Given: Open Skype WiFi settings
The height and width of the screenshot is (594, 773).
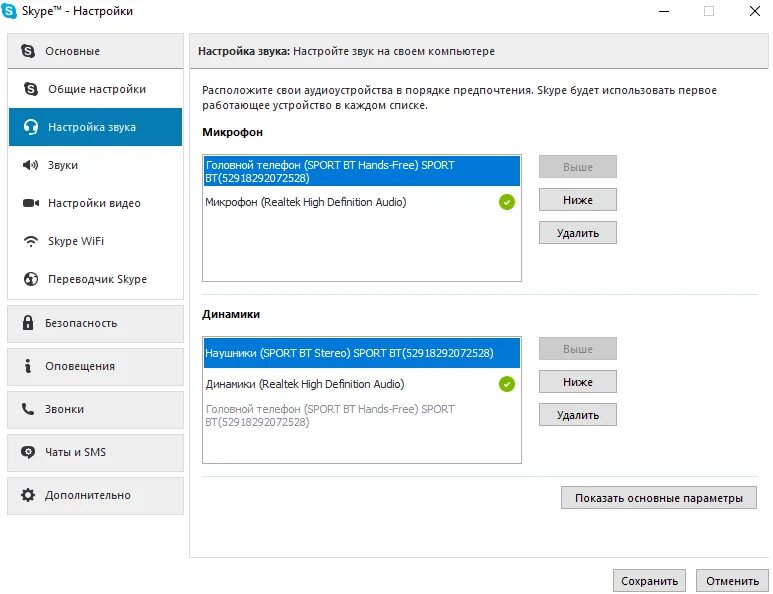Looking at the screenshot, I should tap(95, 241).
